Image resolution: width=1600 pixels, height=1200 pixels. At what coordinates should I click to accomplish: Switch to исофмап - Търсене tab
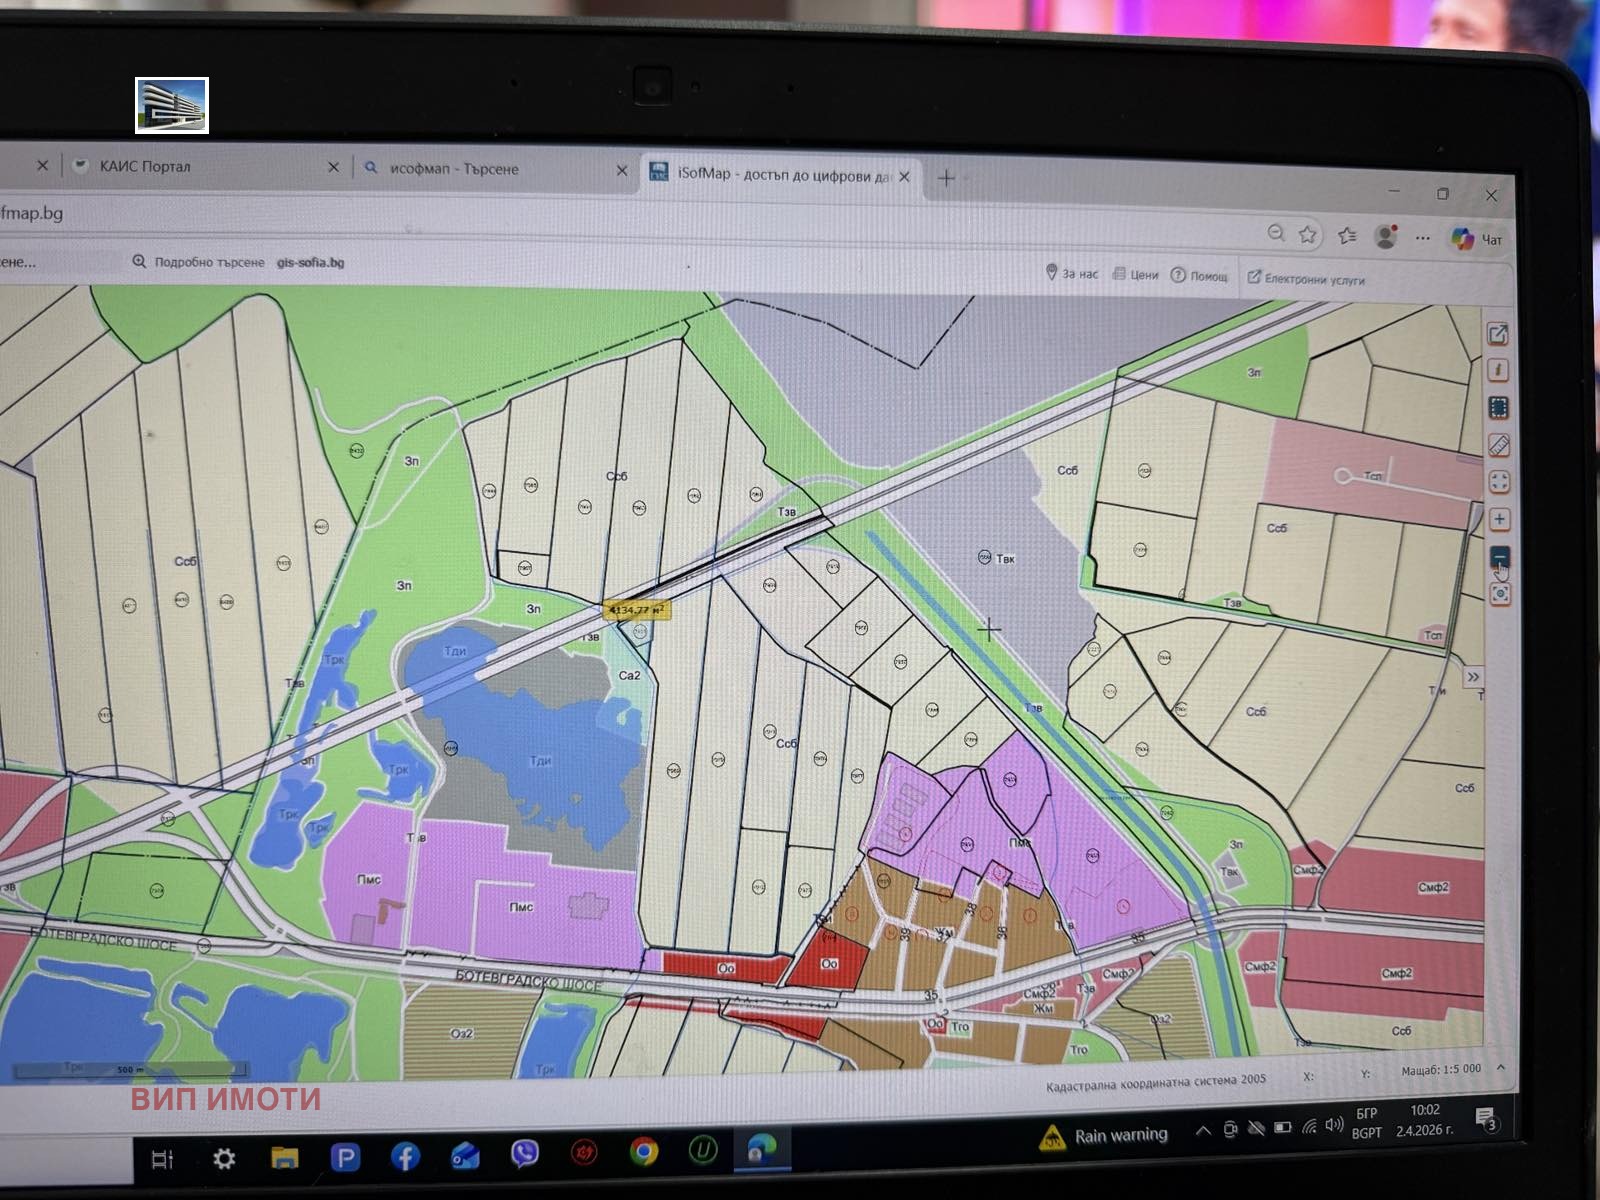pos(454,169)
